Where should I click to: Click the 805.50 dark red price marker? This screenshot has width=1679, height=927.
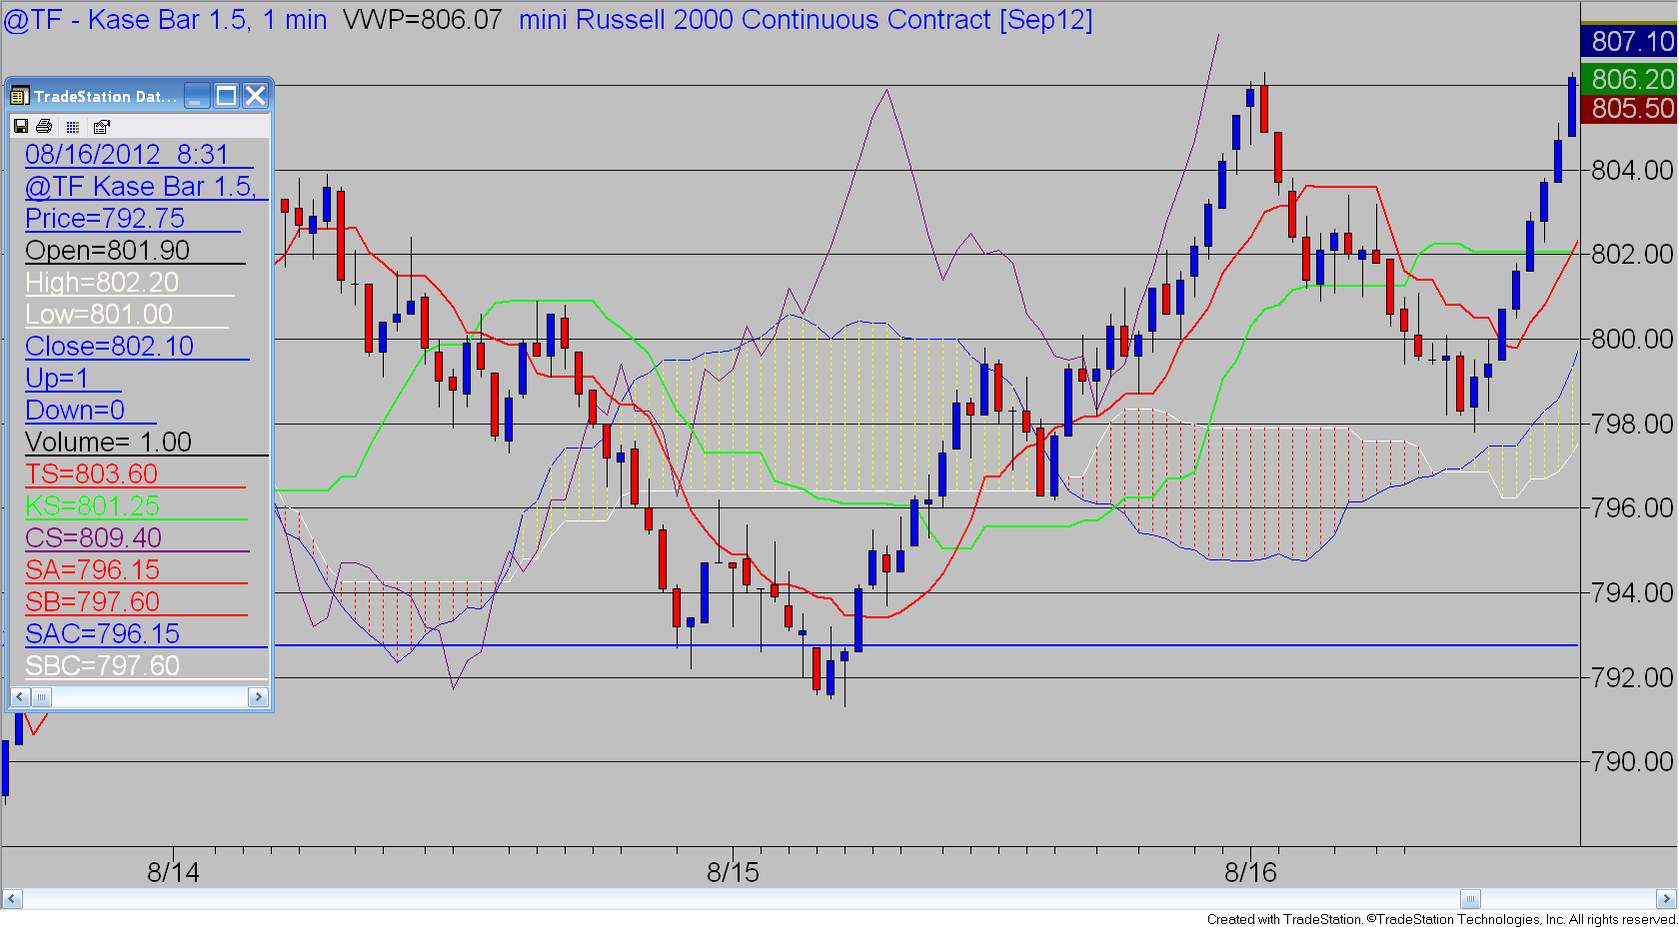point(1629,108)
